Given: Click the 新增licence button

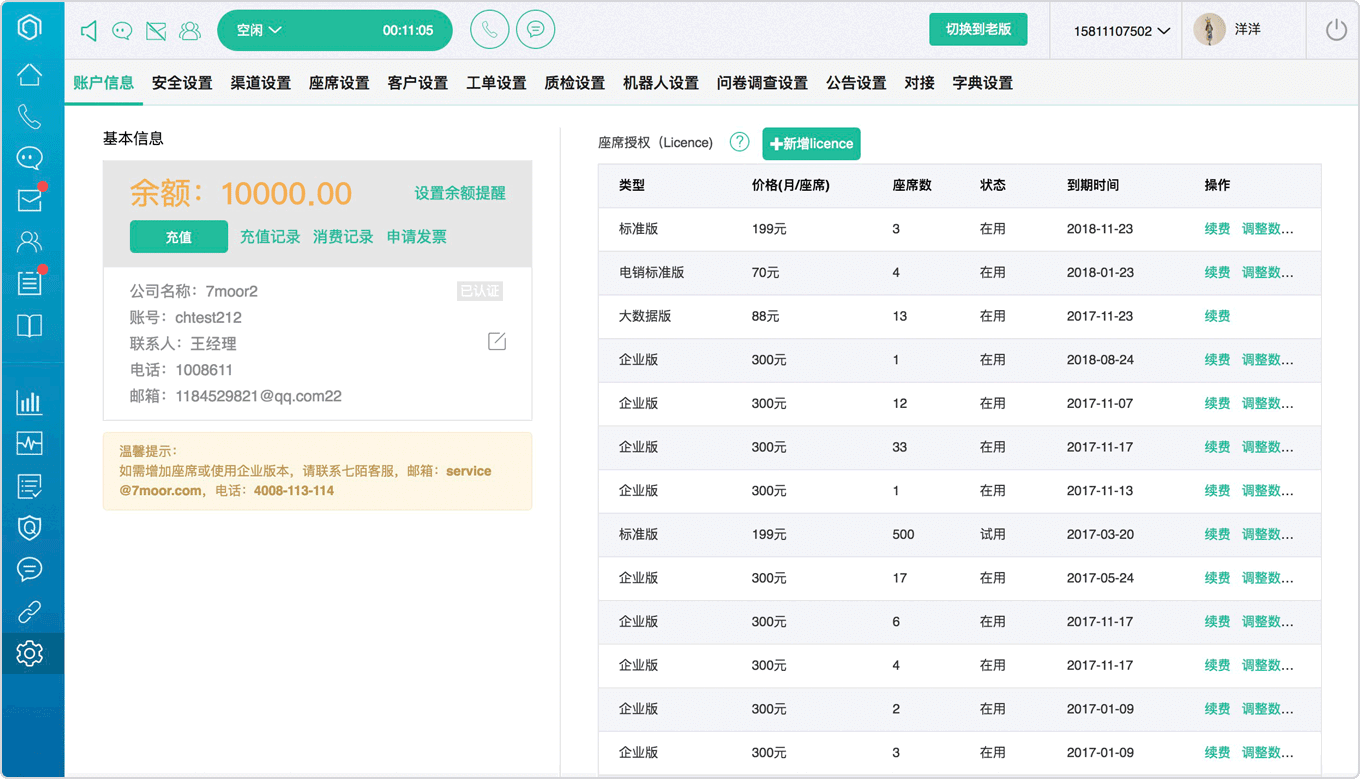Looking at the screenshot, I should (811, 144).
